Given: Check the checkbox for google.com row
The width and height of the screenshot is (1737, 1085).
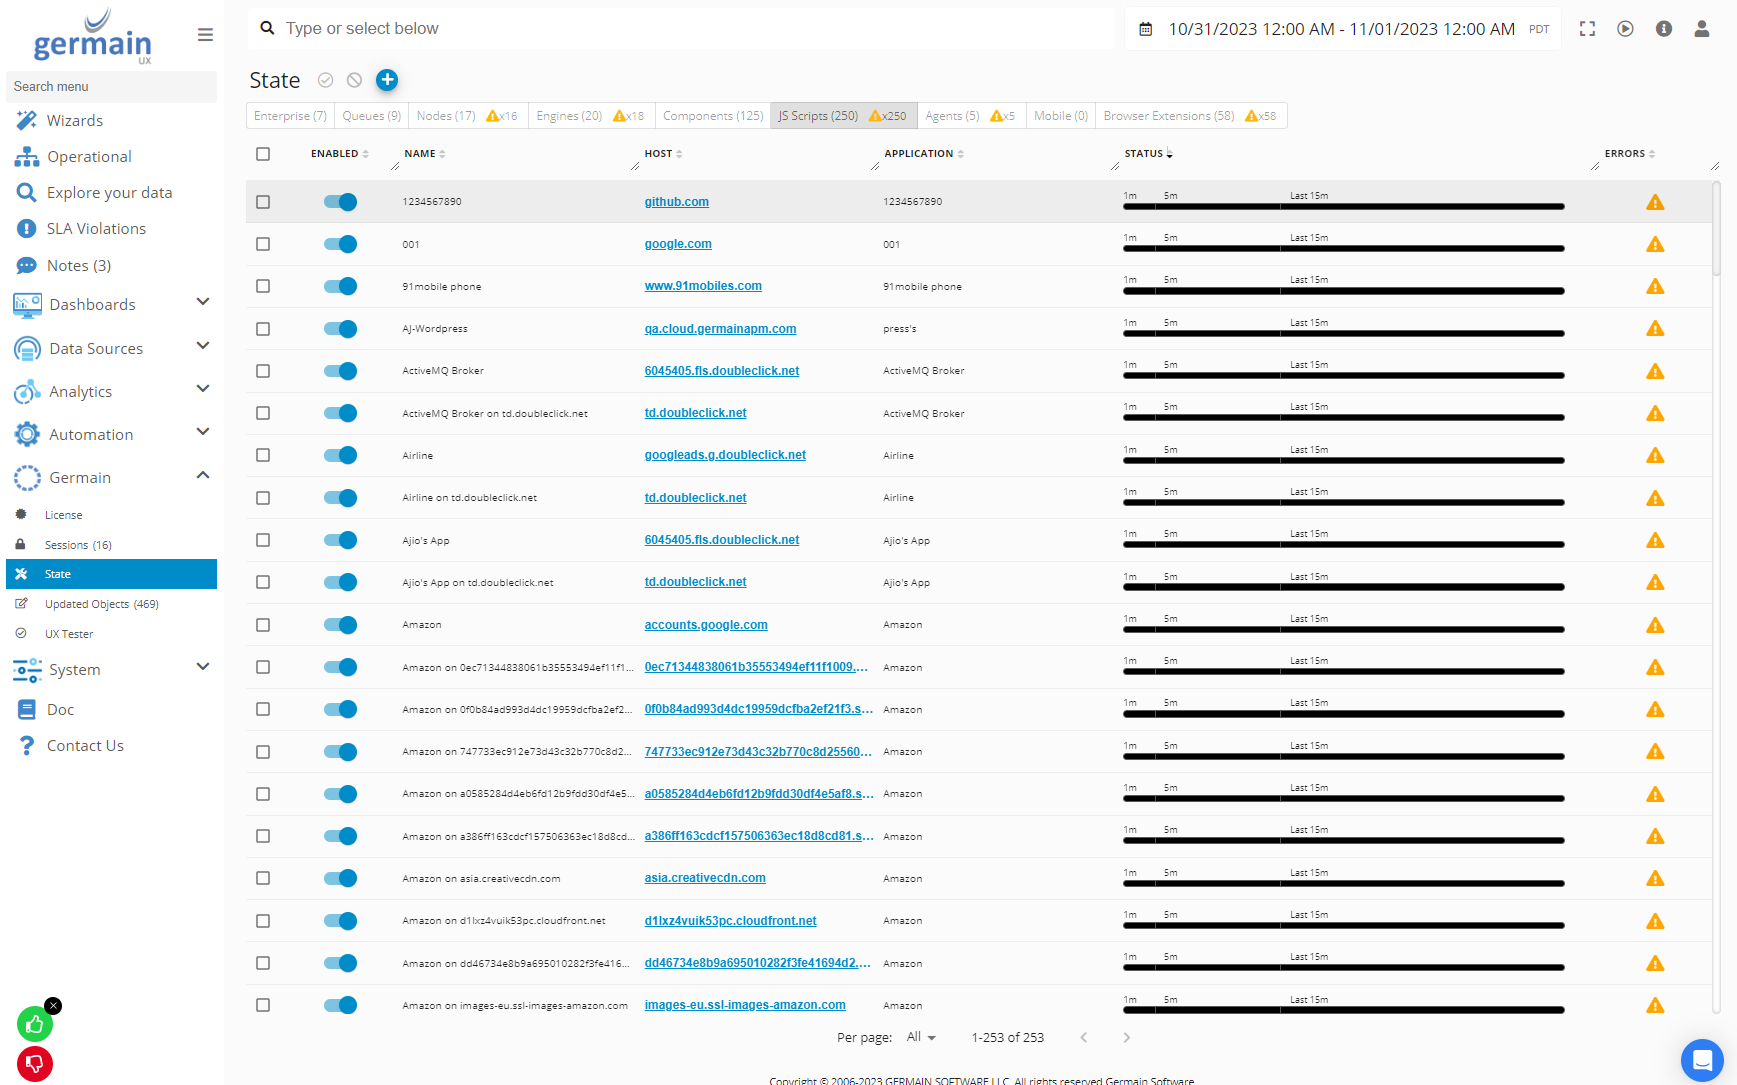Looking at the screenshot, I should click(263, 244).
